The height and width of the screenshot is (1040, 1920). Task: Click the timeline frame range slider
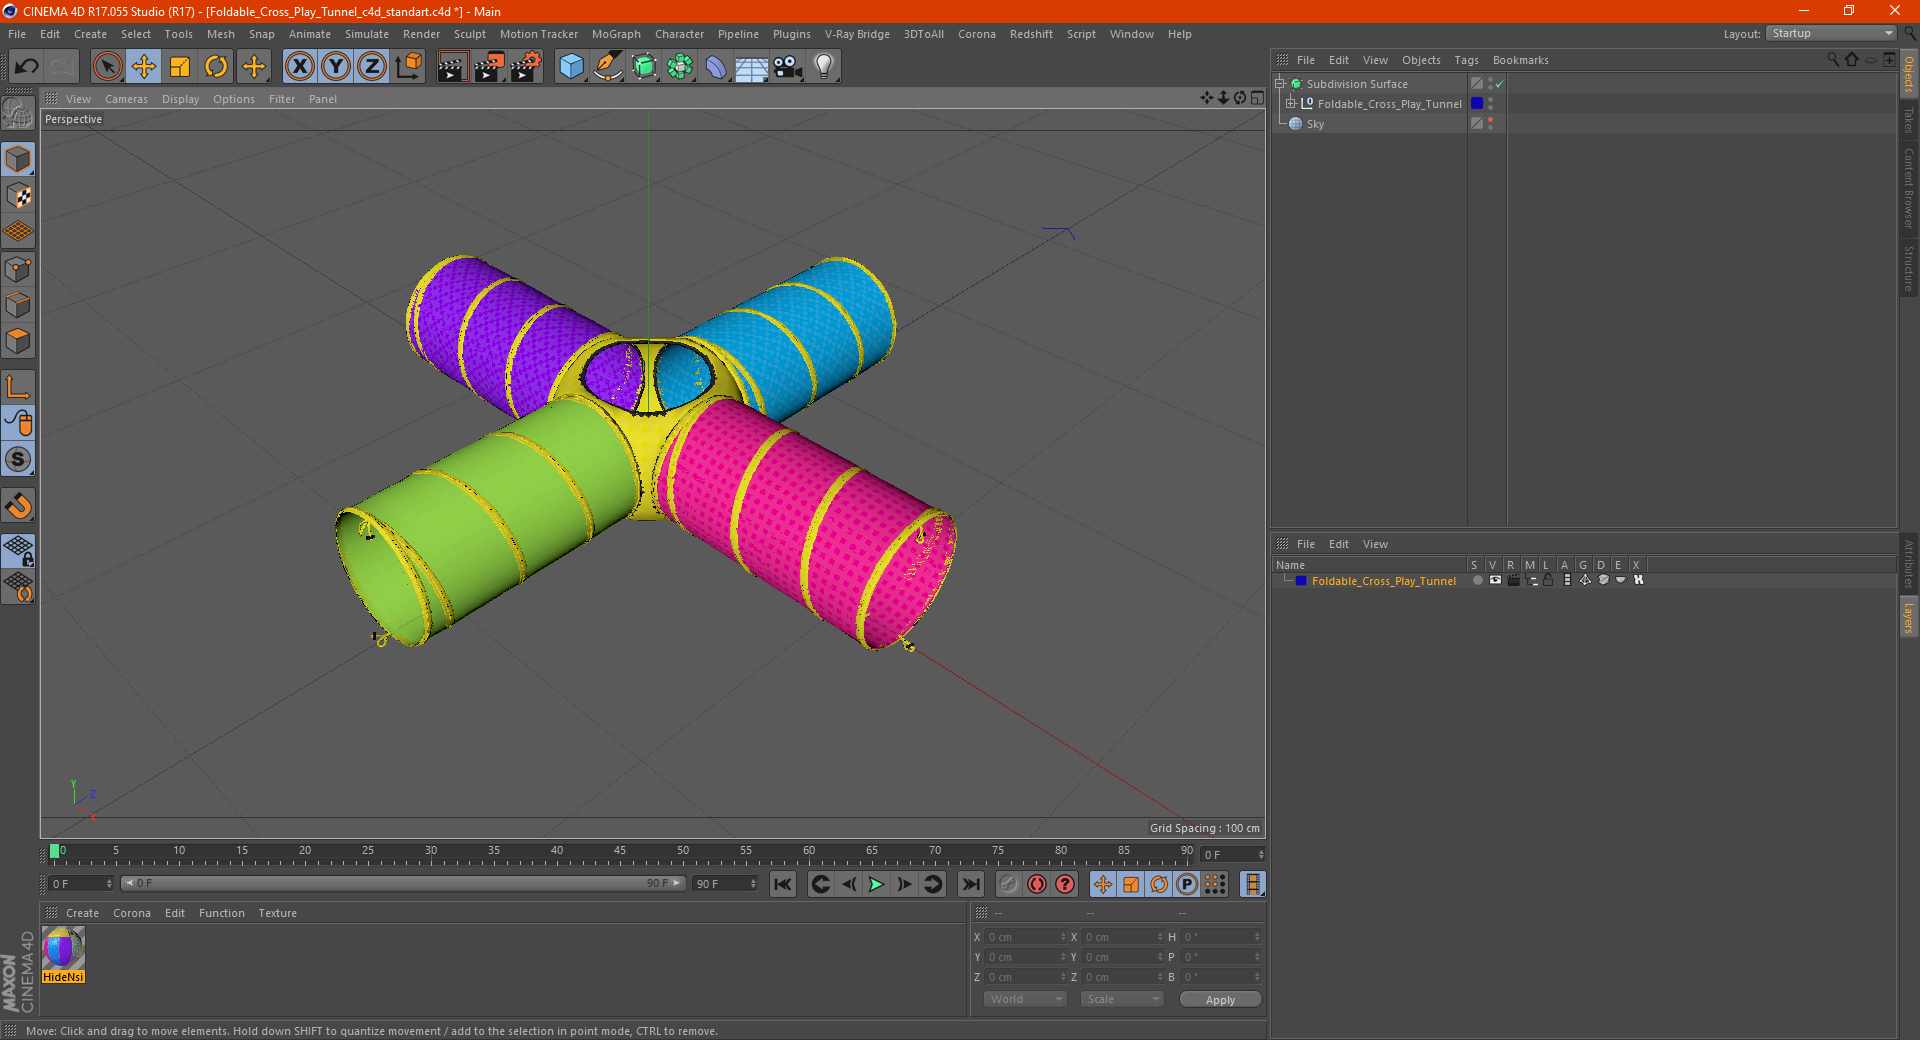click(x=403, y=883)
